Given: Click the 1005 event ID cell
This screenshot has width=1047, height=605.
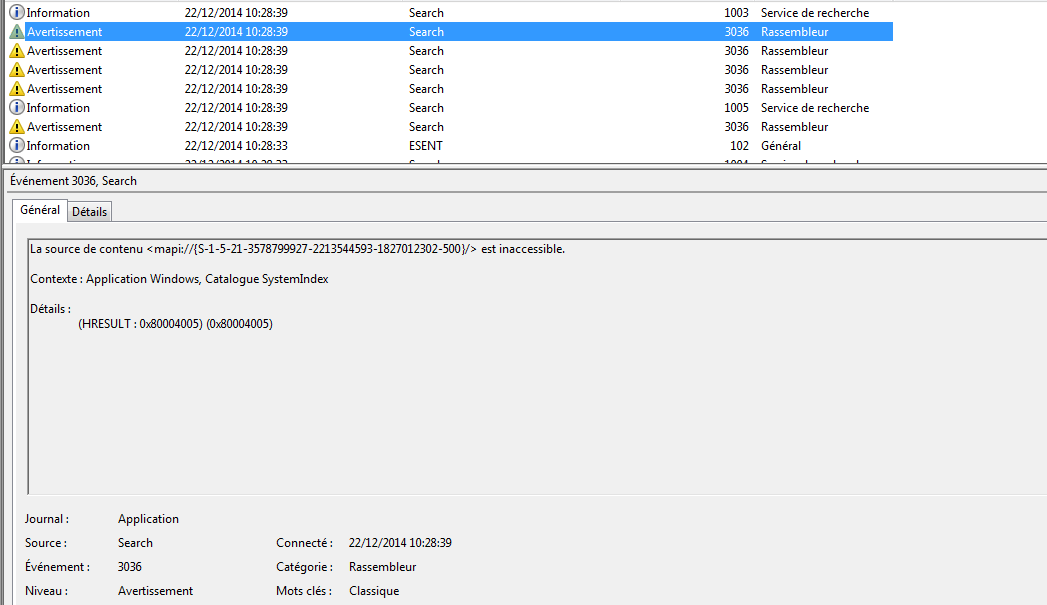Looking at the screenshot, I should [x=736, y=108].
